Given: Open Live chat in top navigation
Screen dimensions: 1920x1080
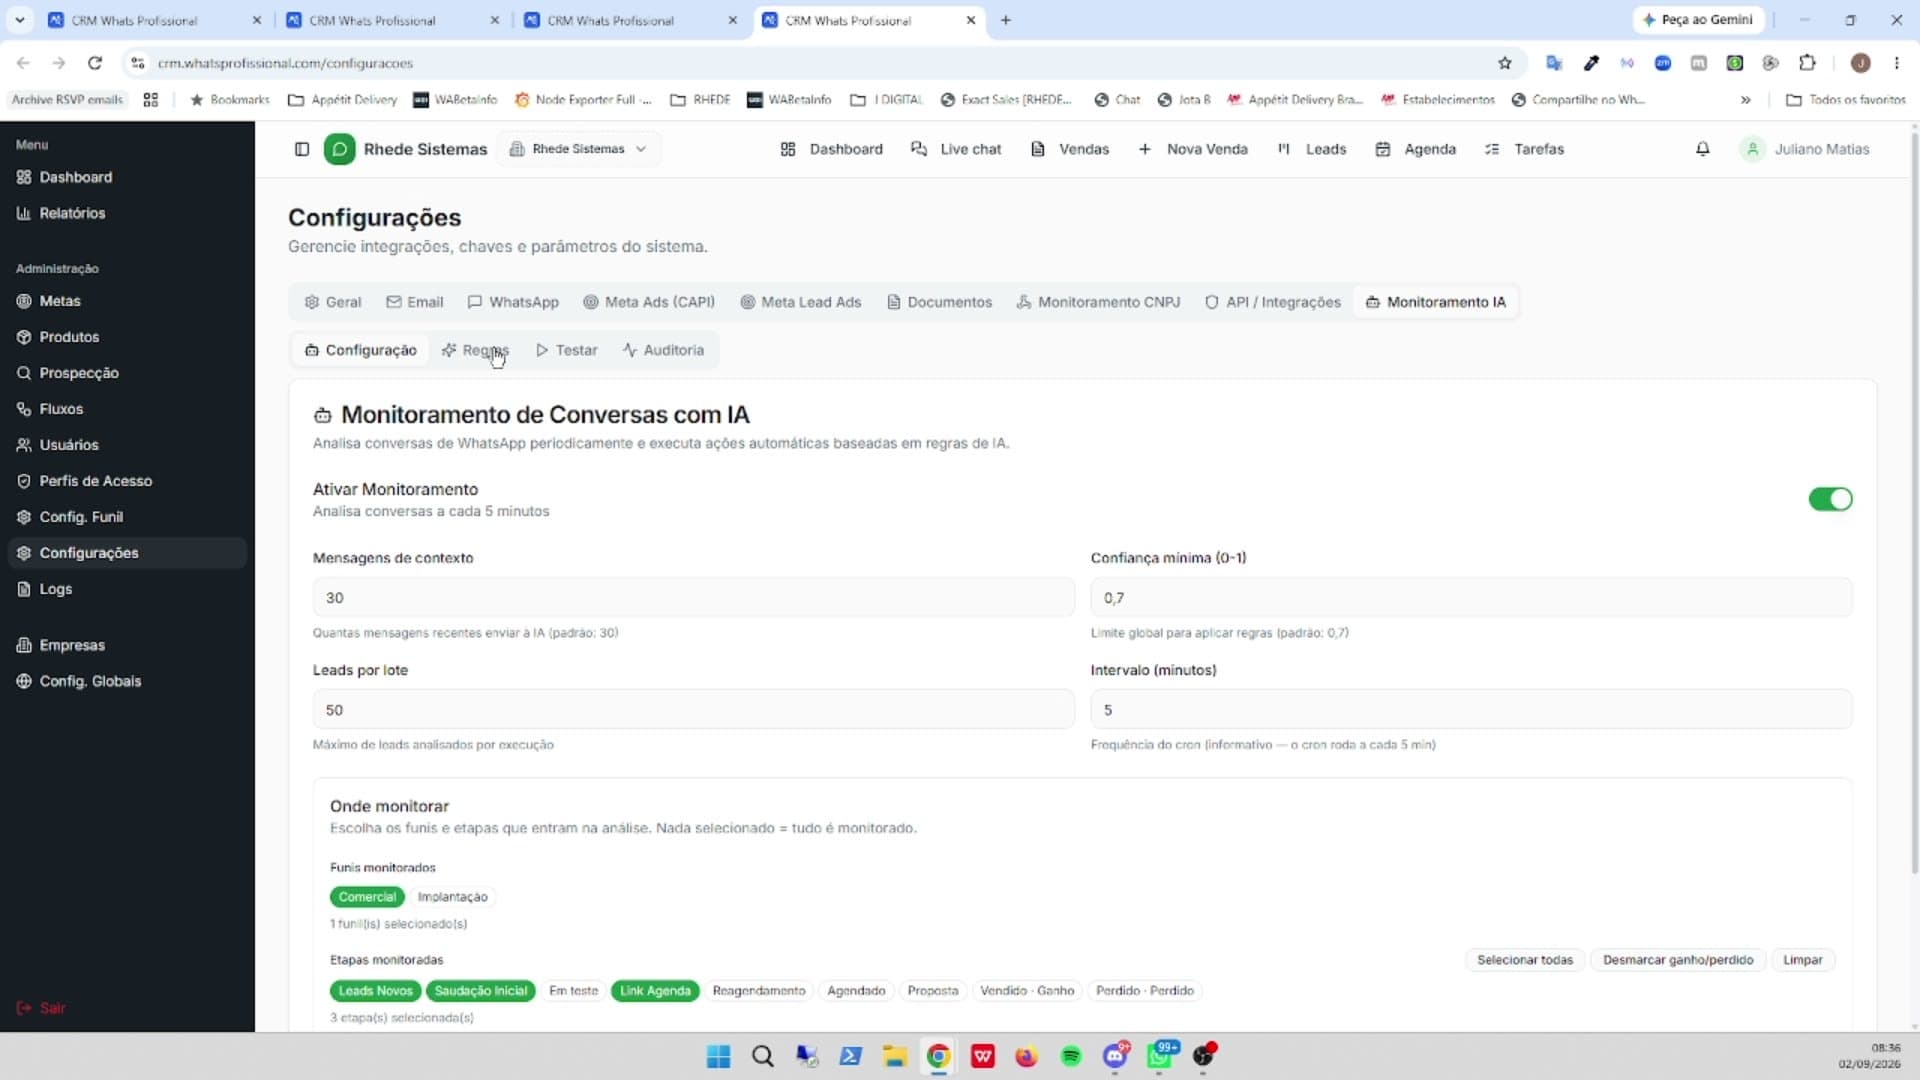Looking at the screenshot, I should (956, 149).
